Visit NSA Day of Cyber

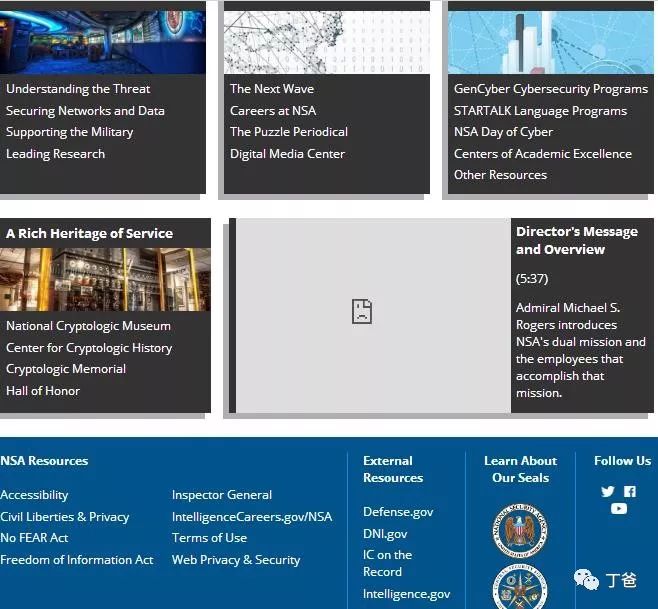[x=504, y=132]
